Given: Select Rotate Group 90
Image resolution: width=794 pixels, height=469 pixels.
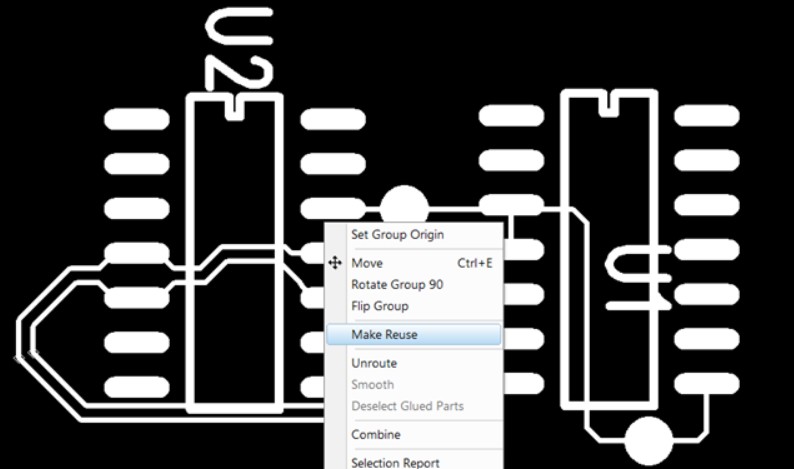Looking at the screenshot, I should pos(397,285).
